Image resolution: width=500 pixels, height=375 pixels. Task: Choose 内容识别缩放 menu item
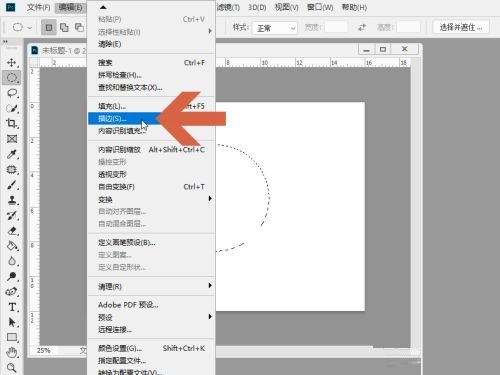point(151,150)
